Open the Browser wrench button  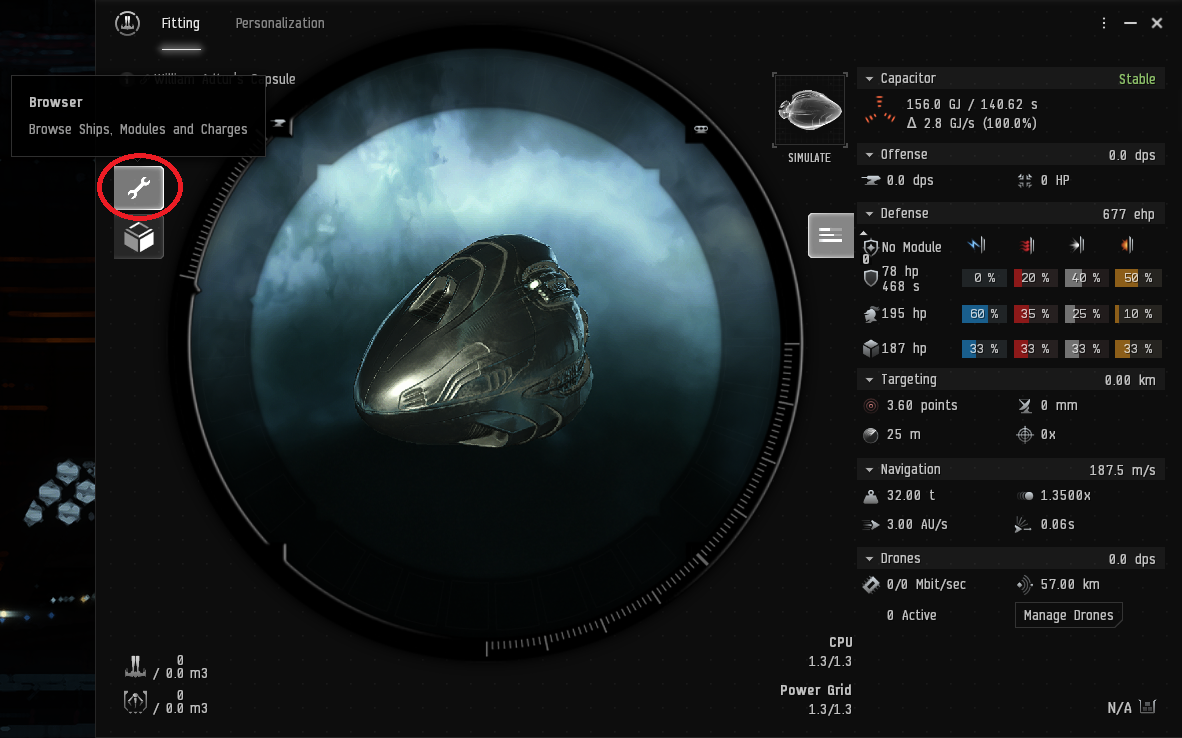(139, 188)
